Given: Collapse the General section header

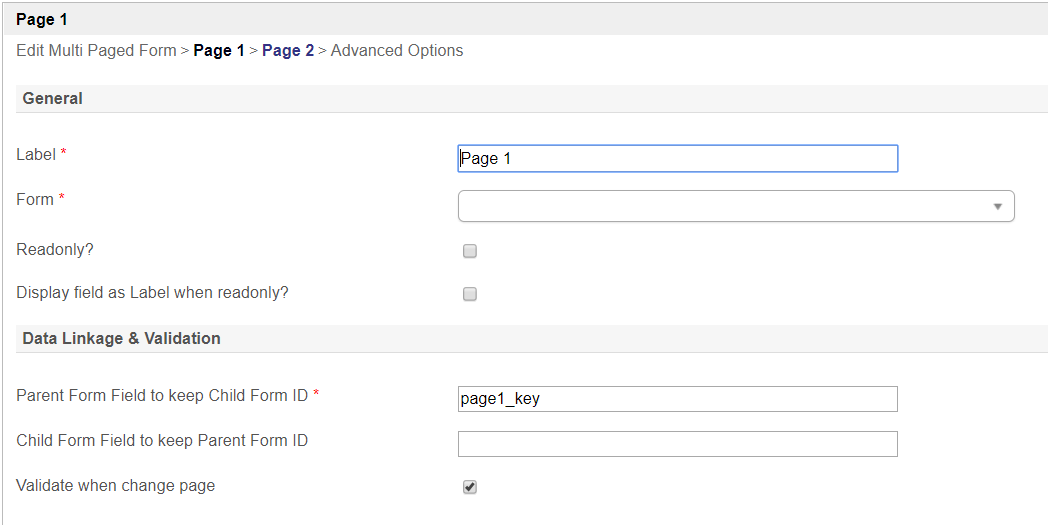Looking at the screenshot, I should [53, 98].
